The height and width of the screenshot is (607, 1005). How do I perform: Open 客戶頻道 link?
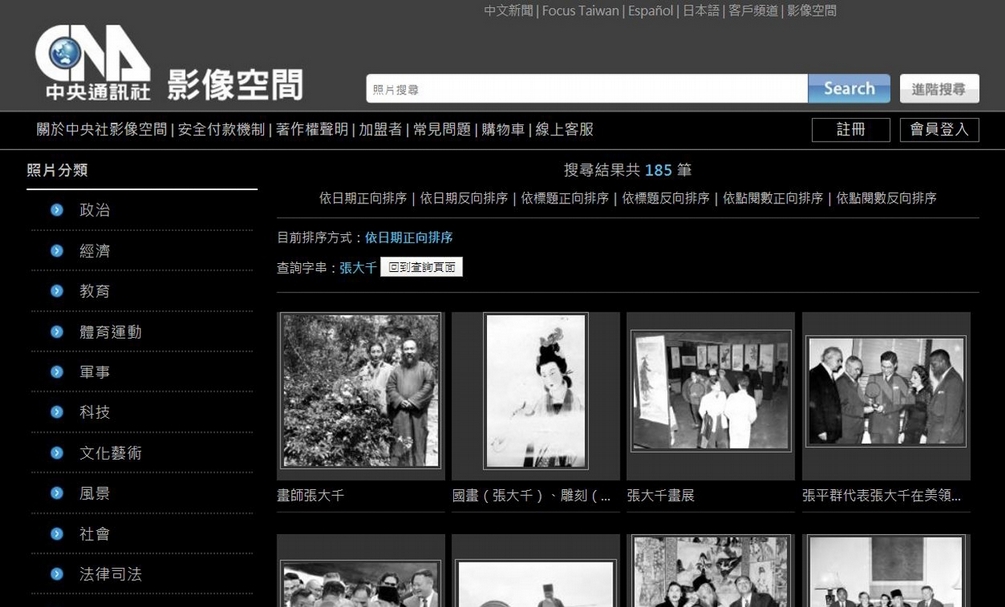[x=753, y=11]
